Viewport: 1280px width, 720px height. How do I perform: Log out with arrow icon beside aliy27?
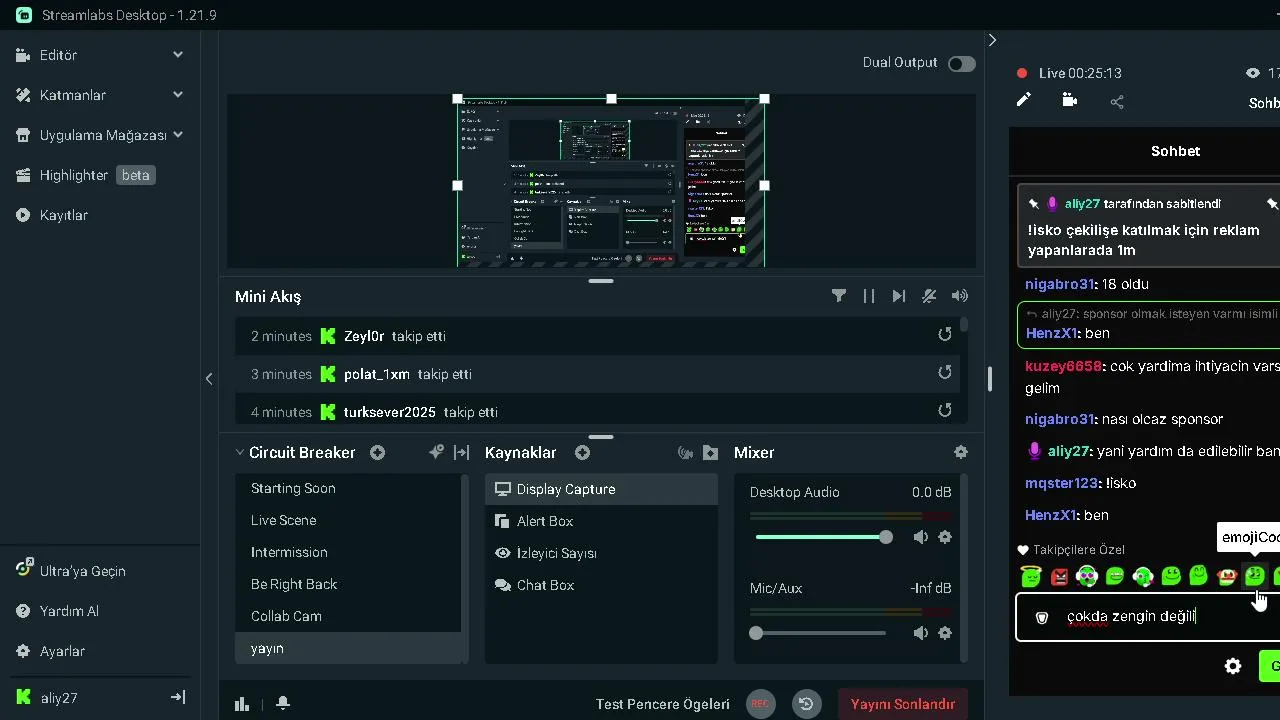tap(178, 697)
